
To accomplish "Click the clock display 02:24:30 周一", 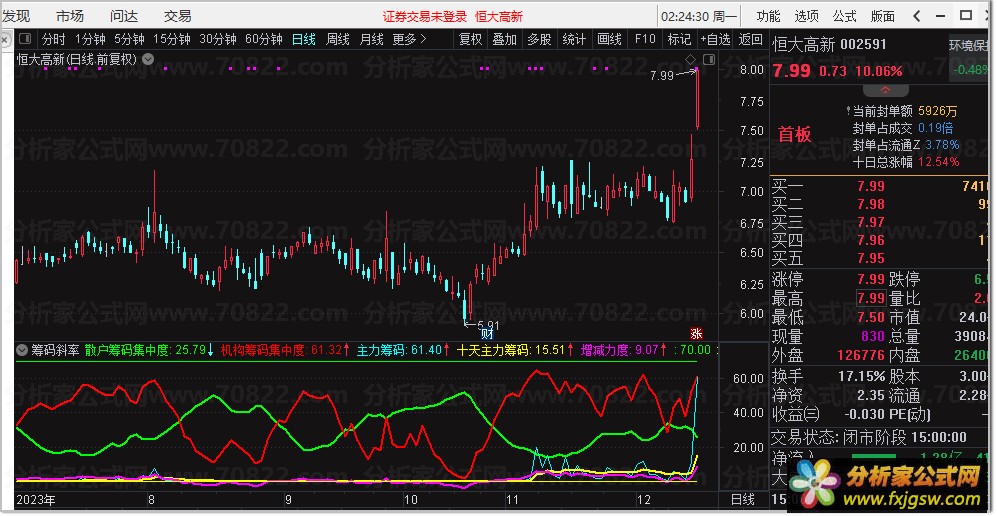I will 699,17.
